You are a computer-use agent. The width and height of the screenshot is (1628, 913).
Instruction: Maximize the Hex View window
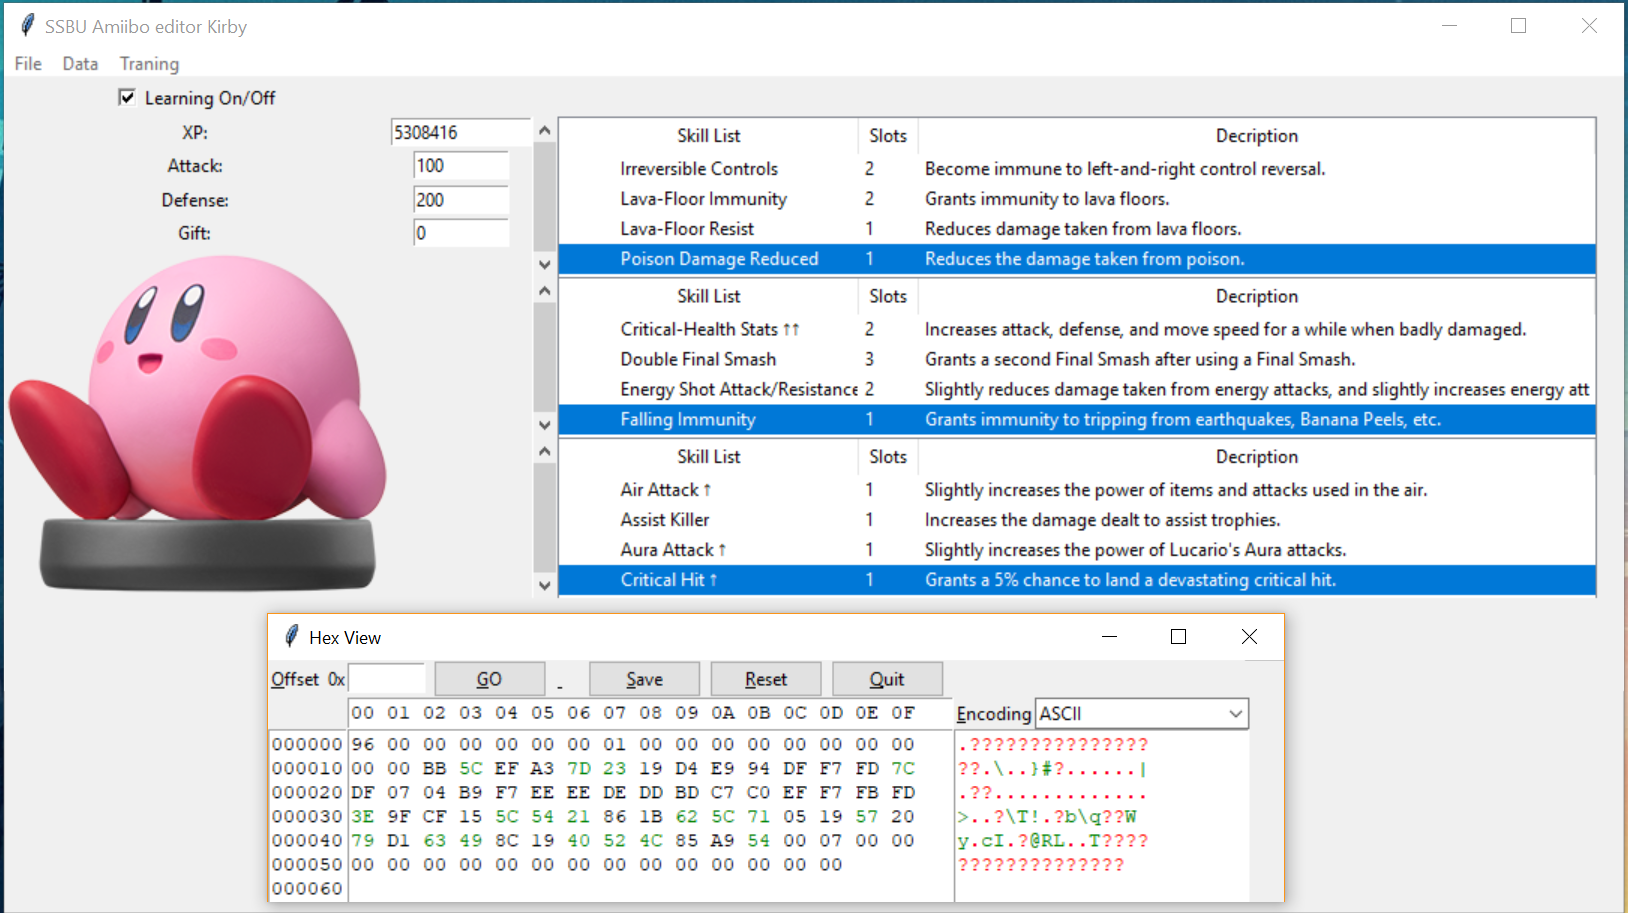[1178, 637]
